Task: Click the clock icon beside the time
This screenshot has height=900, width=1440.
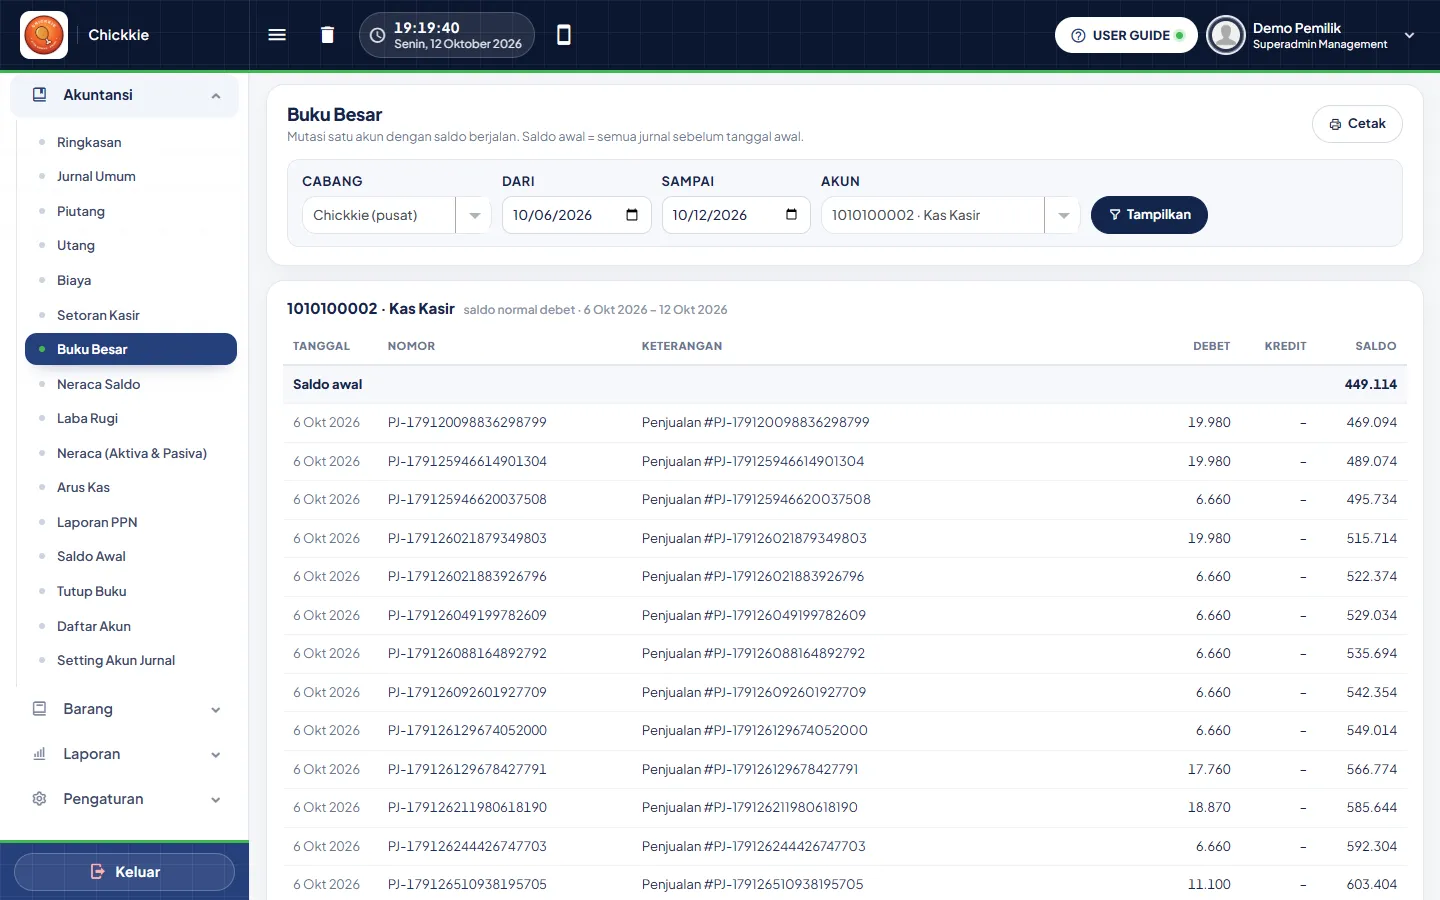Action: [x=377, y=35]
